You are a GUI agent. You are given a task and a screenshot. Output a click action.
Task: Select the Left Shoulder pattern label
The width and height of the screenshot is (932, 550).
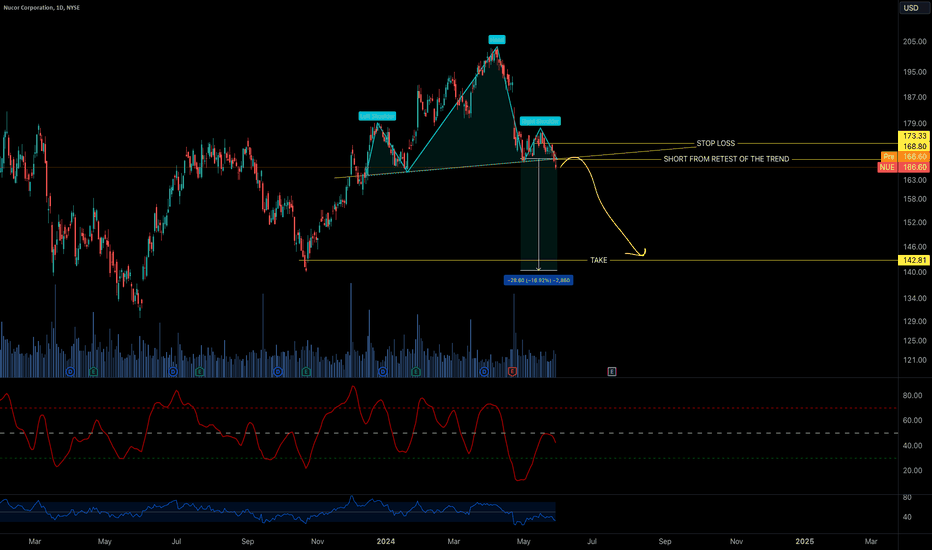(x=377, y=116)
